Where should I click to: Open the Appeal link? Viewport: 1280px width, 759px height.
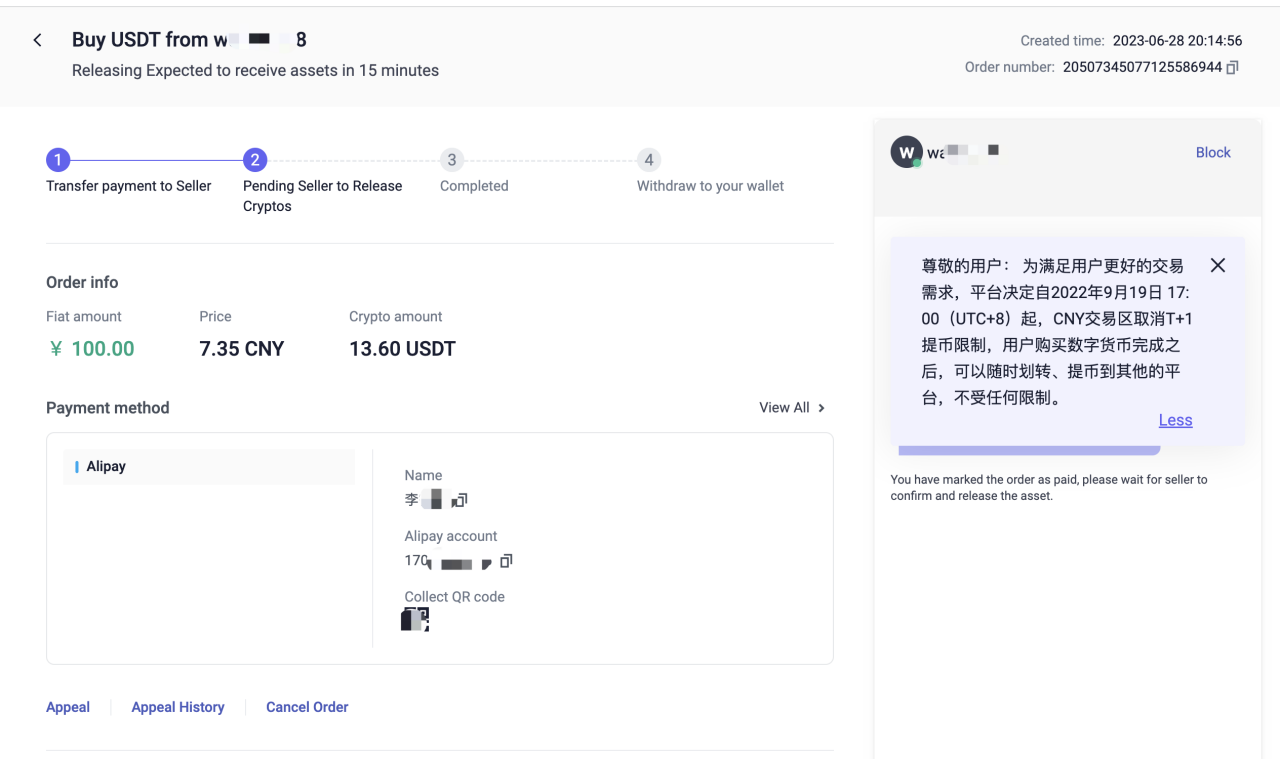68,707
